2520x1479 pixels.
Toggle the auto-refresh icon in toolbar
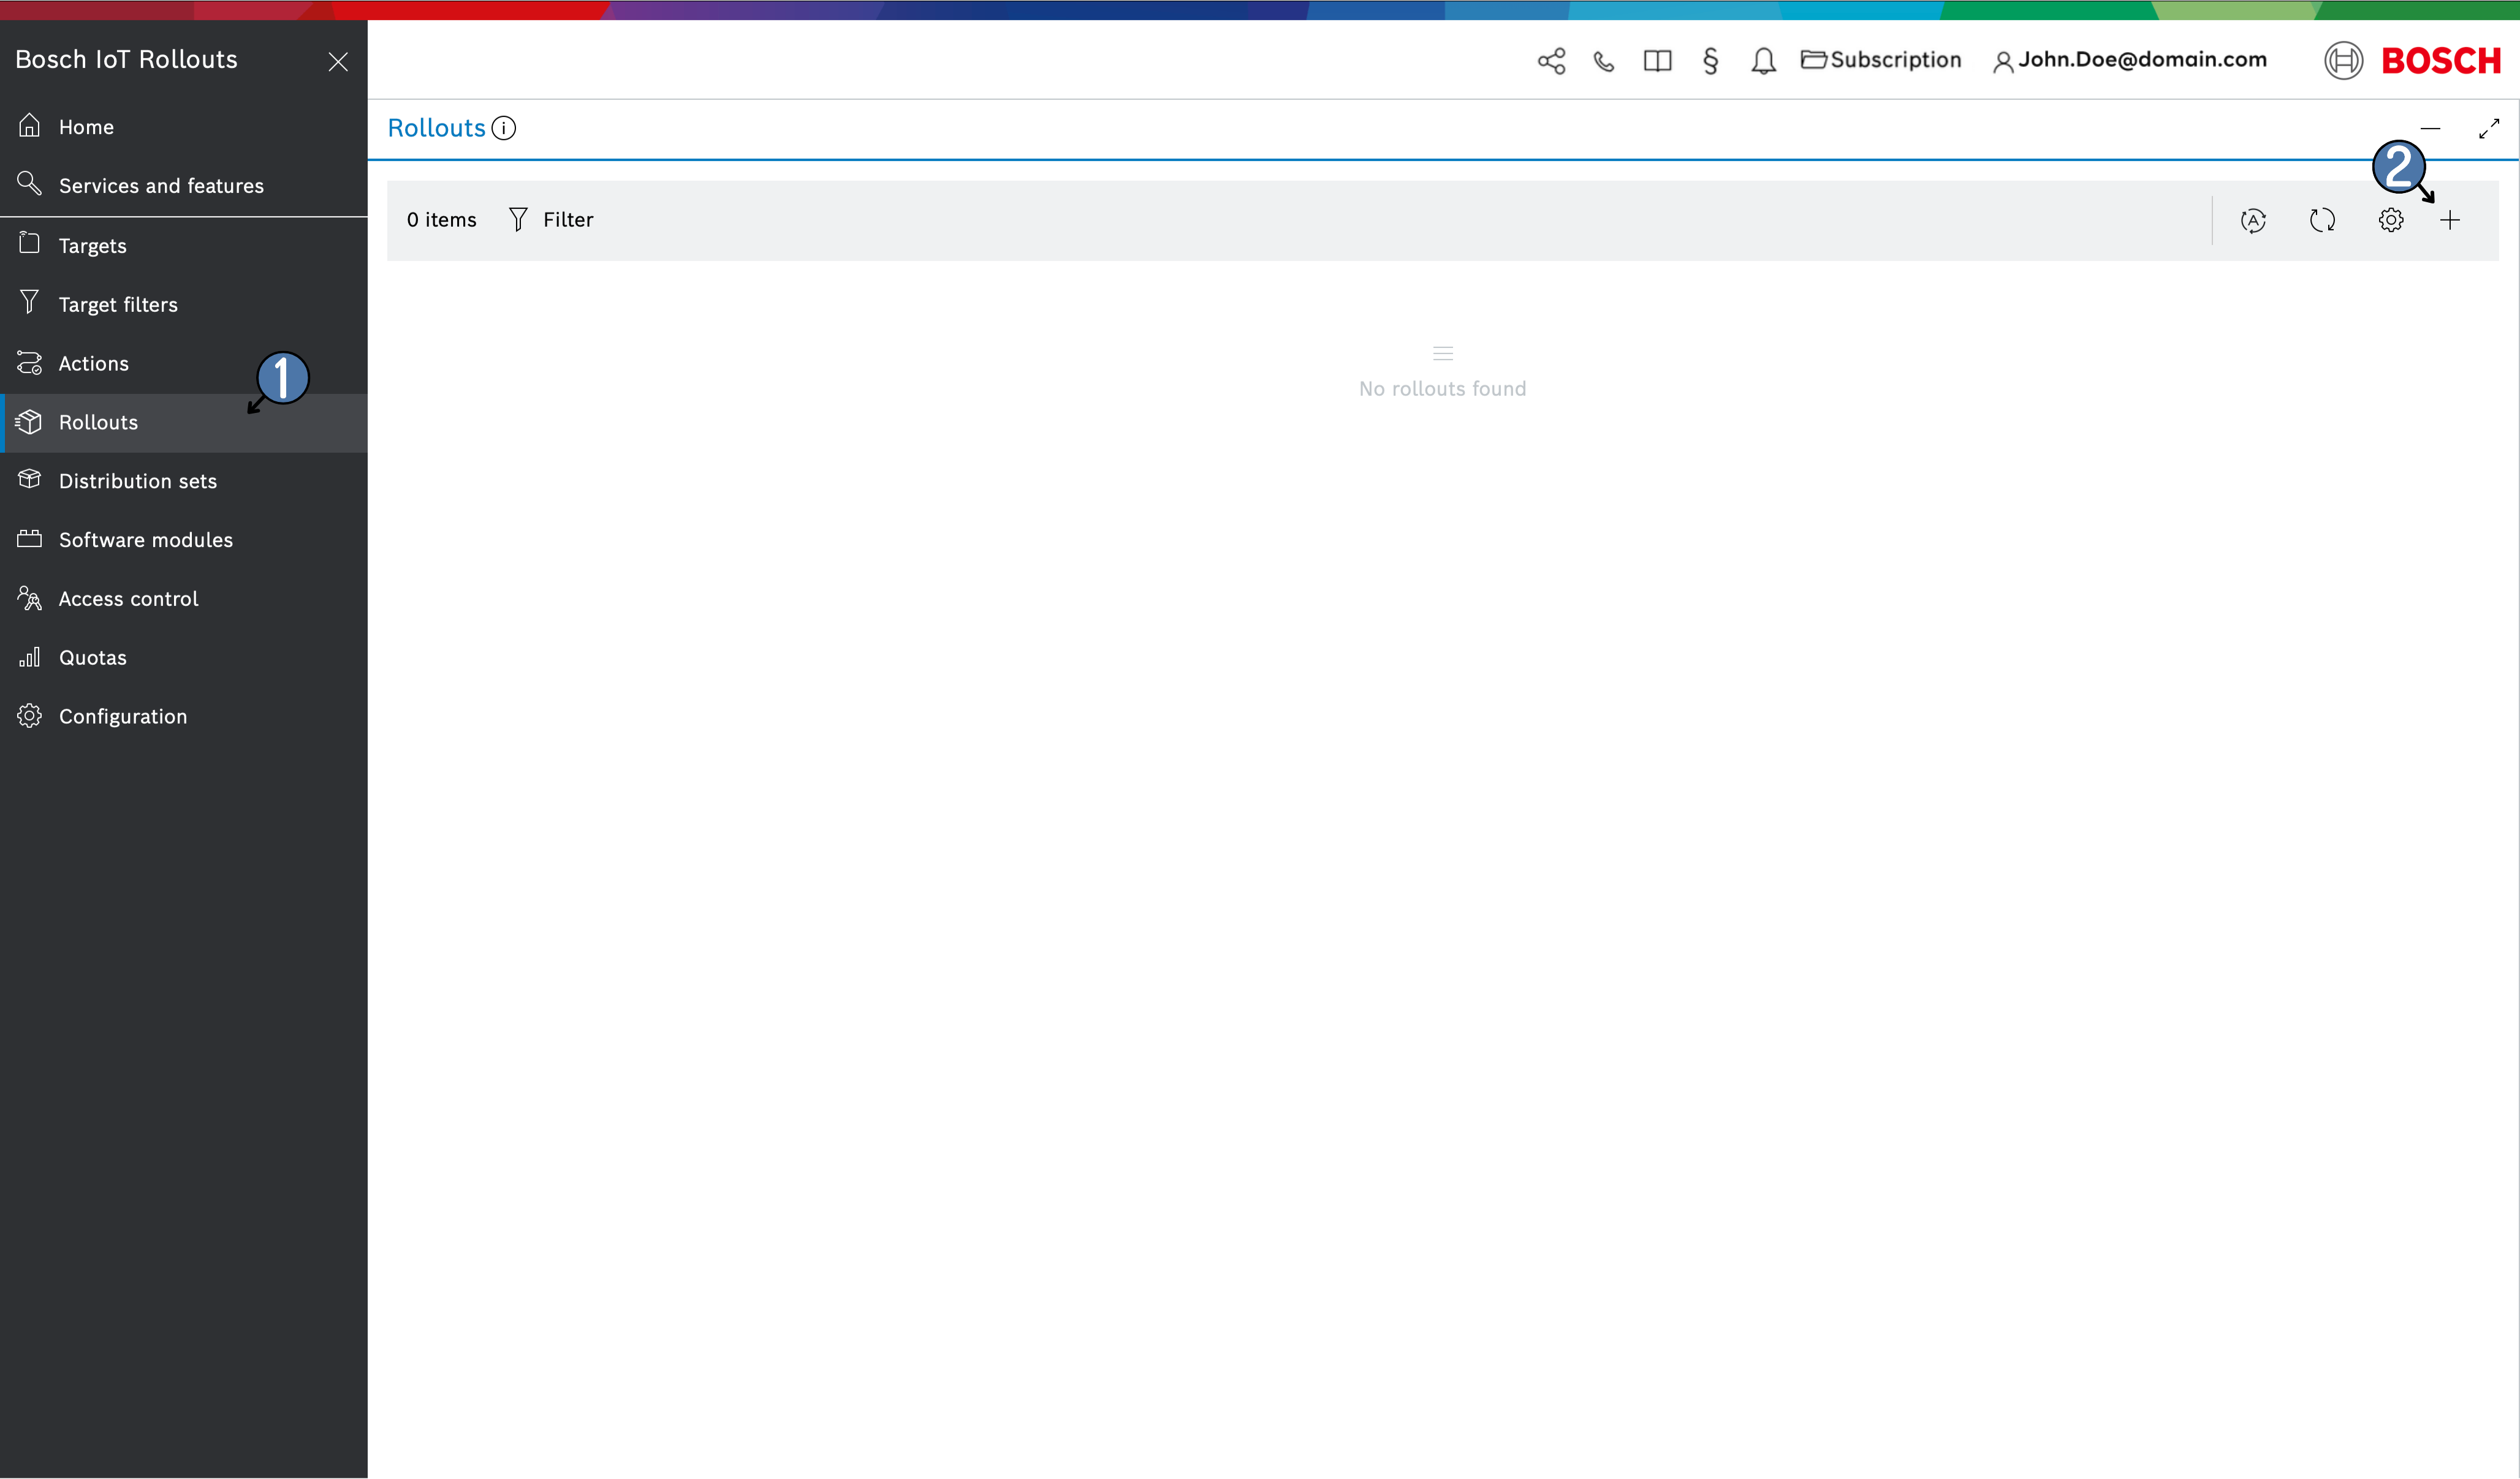2253,220
